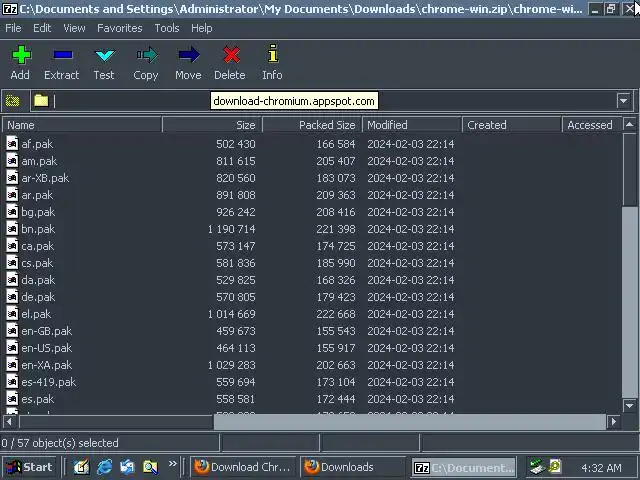Run Test on the archive
The image size is (640, 480).
coord(104,55)
